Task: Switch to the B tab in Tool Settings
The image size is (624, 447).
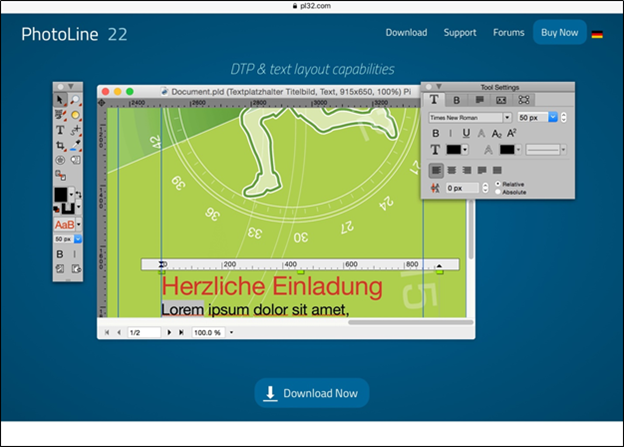Action: [x=456, y=100]
